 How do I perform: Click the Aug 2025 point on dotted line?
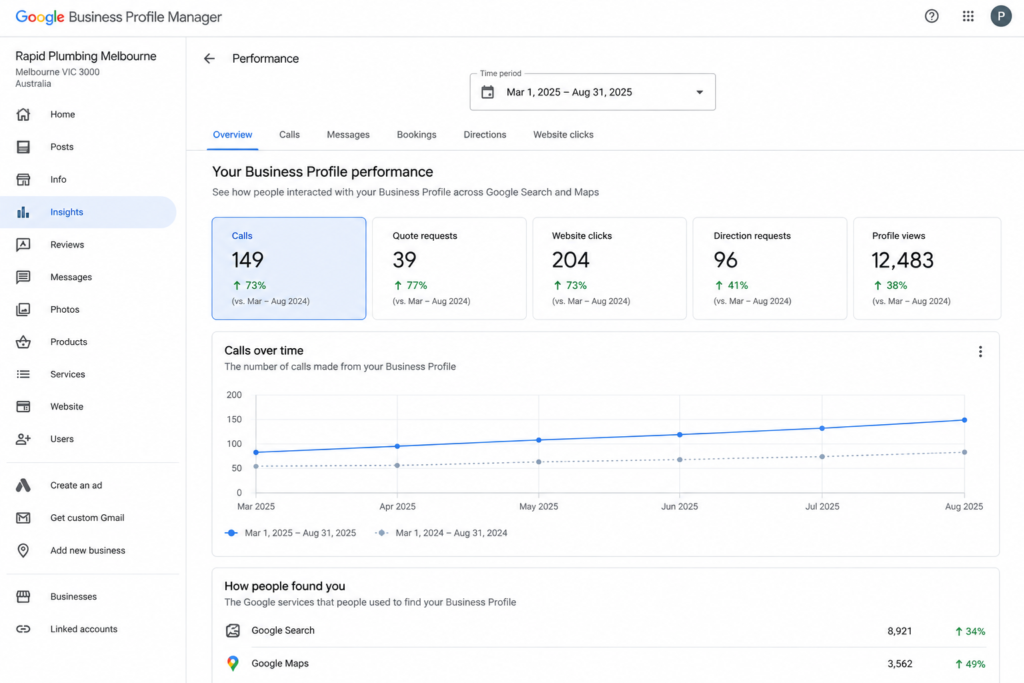[964, 452]
